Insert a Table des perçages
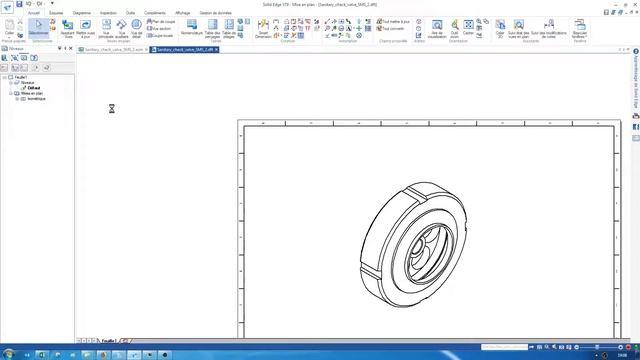The width and height of the screenshot is (640, 360). point(213,29)
